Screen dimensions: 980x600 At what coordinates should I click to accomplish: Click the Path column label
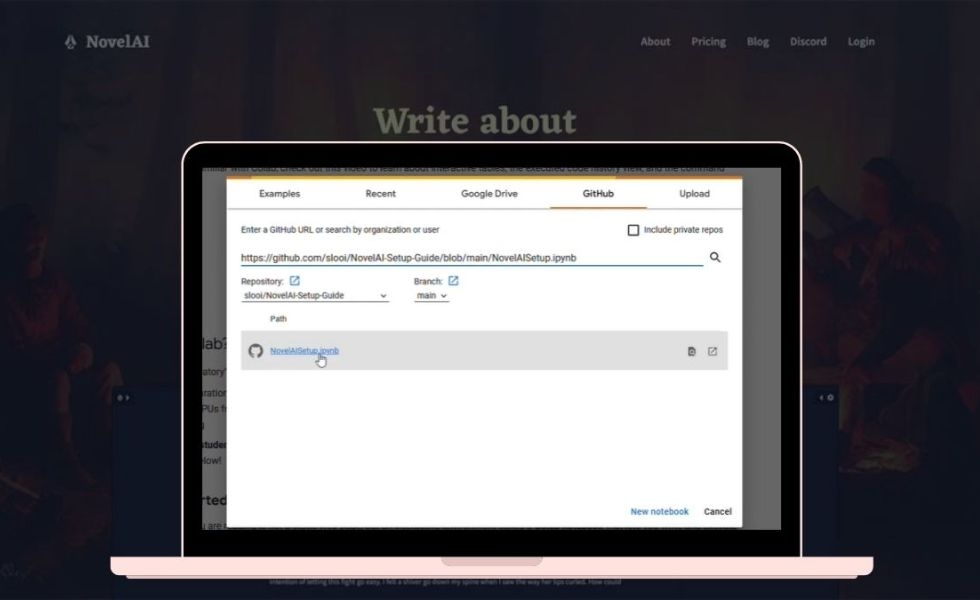278,319
